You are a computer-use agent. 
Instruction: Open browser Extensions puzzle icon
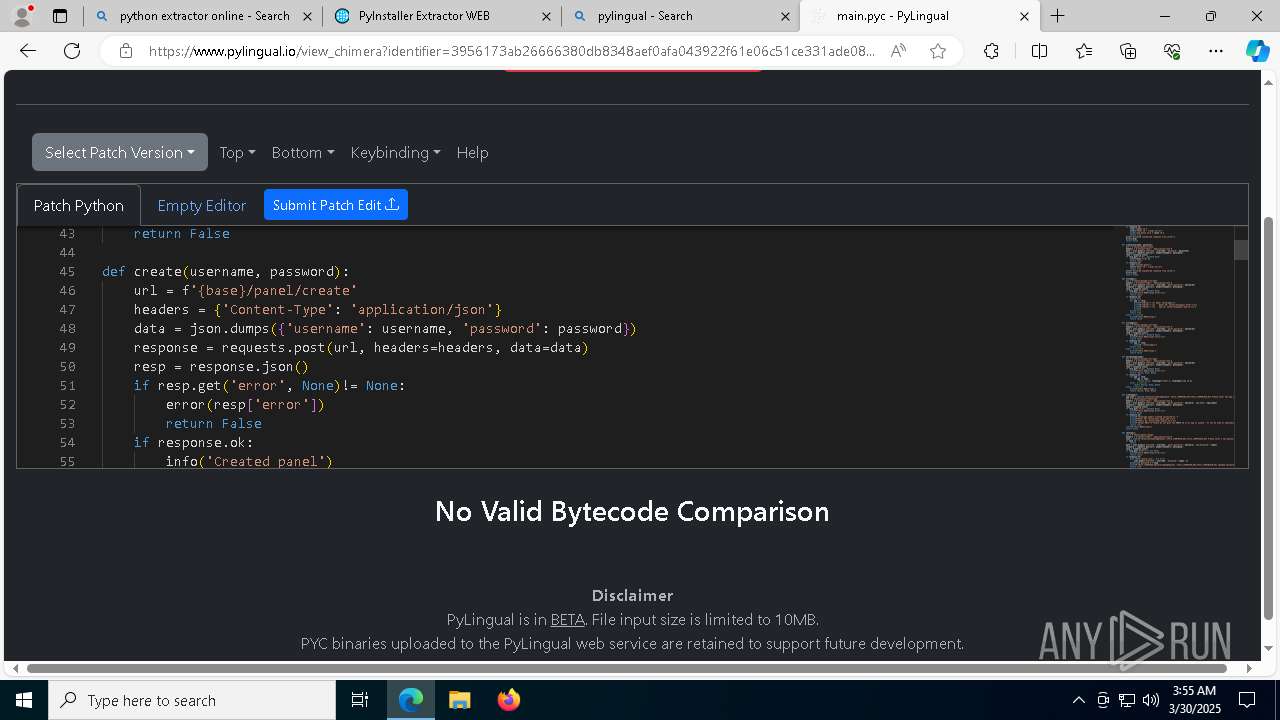tap(991, 51)
